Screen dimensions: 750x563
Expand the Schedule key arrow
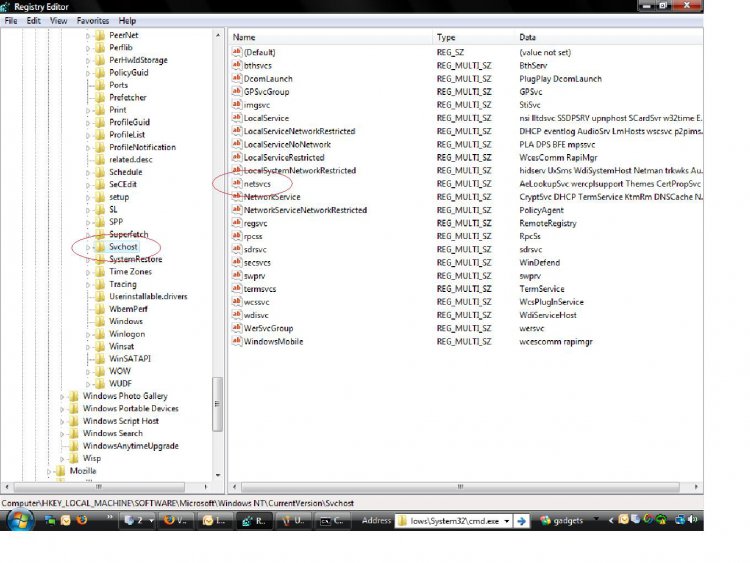pos(88,173)
